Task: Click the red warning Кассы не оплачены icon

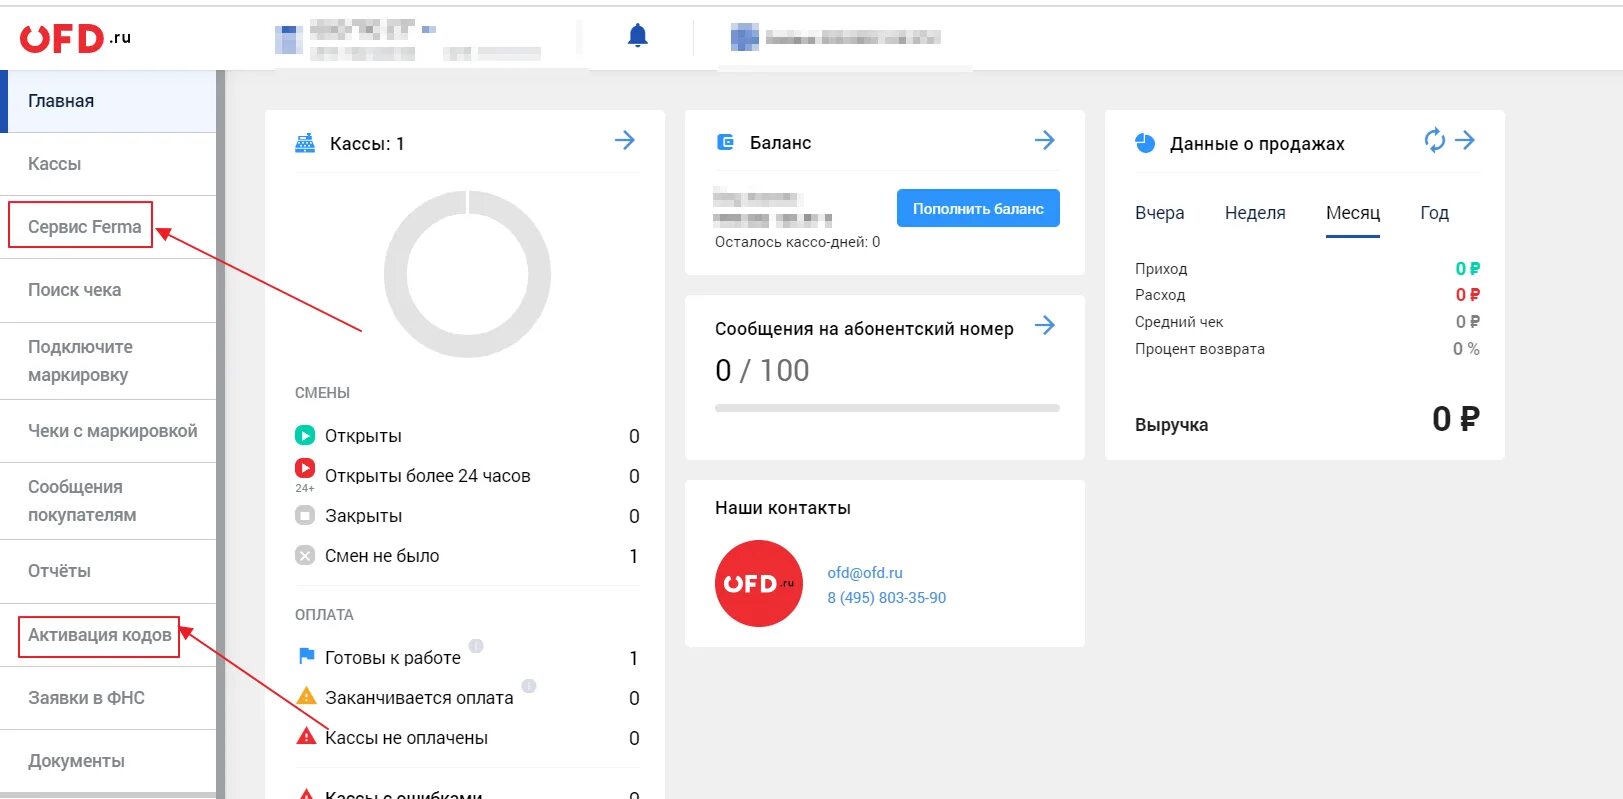Action: pos(307,736)
